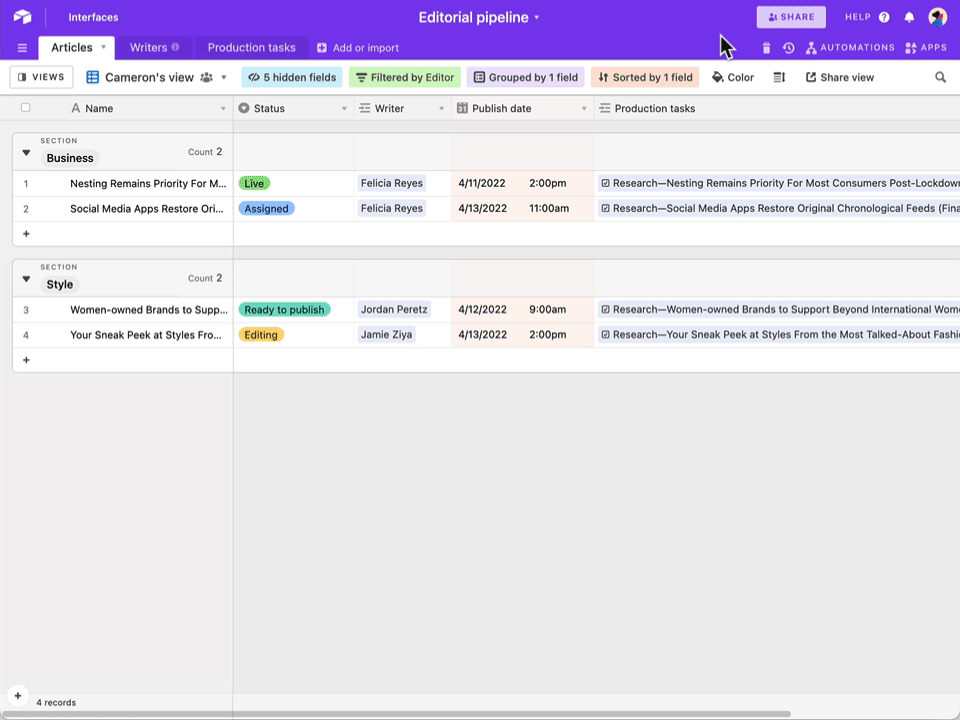Open the views sidebar hamburger icon

coord(22,46)
